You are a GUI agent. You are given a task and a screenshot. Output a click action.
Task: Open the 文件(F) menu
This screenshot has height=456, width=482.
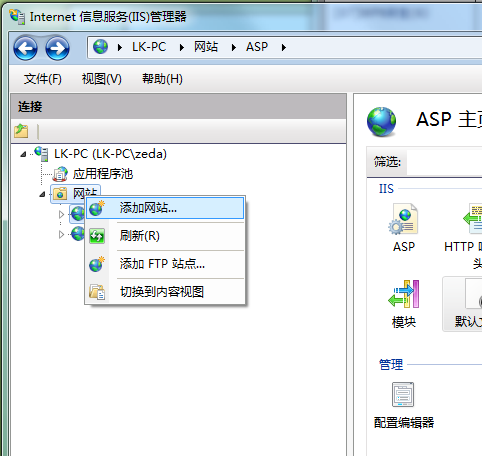tap(42, 79)
